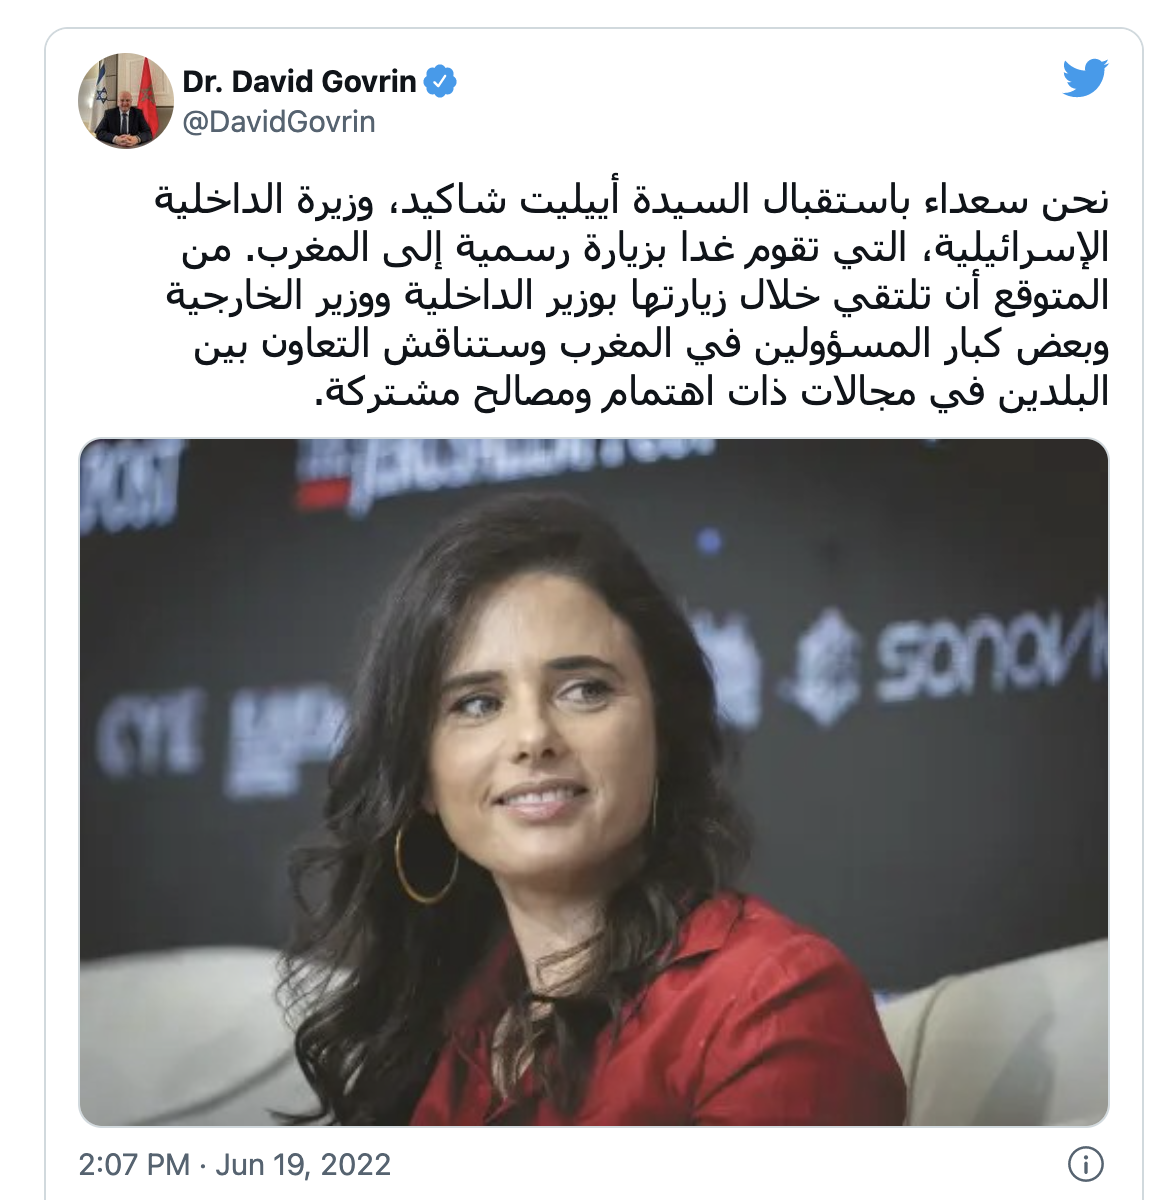The width and height of the screenshot is (1166, 1200).
Task: Click last tweet line ending مشتركة
Action: pos(712,391)
